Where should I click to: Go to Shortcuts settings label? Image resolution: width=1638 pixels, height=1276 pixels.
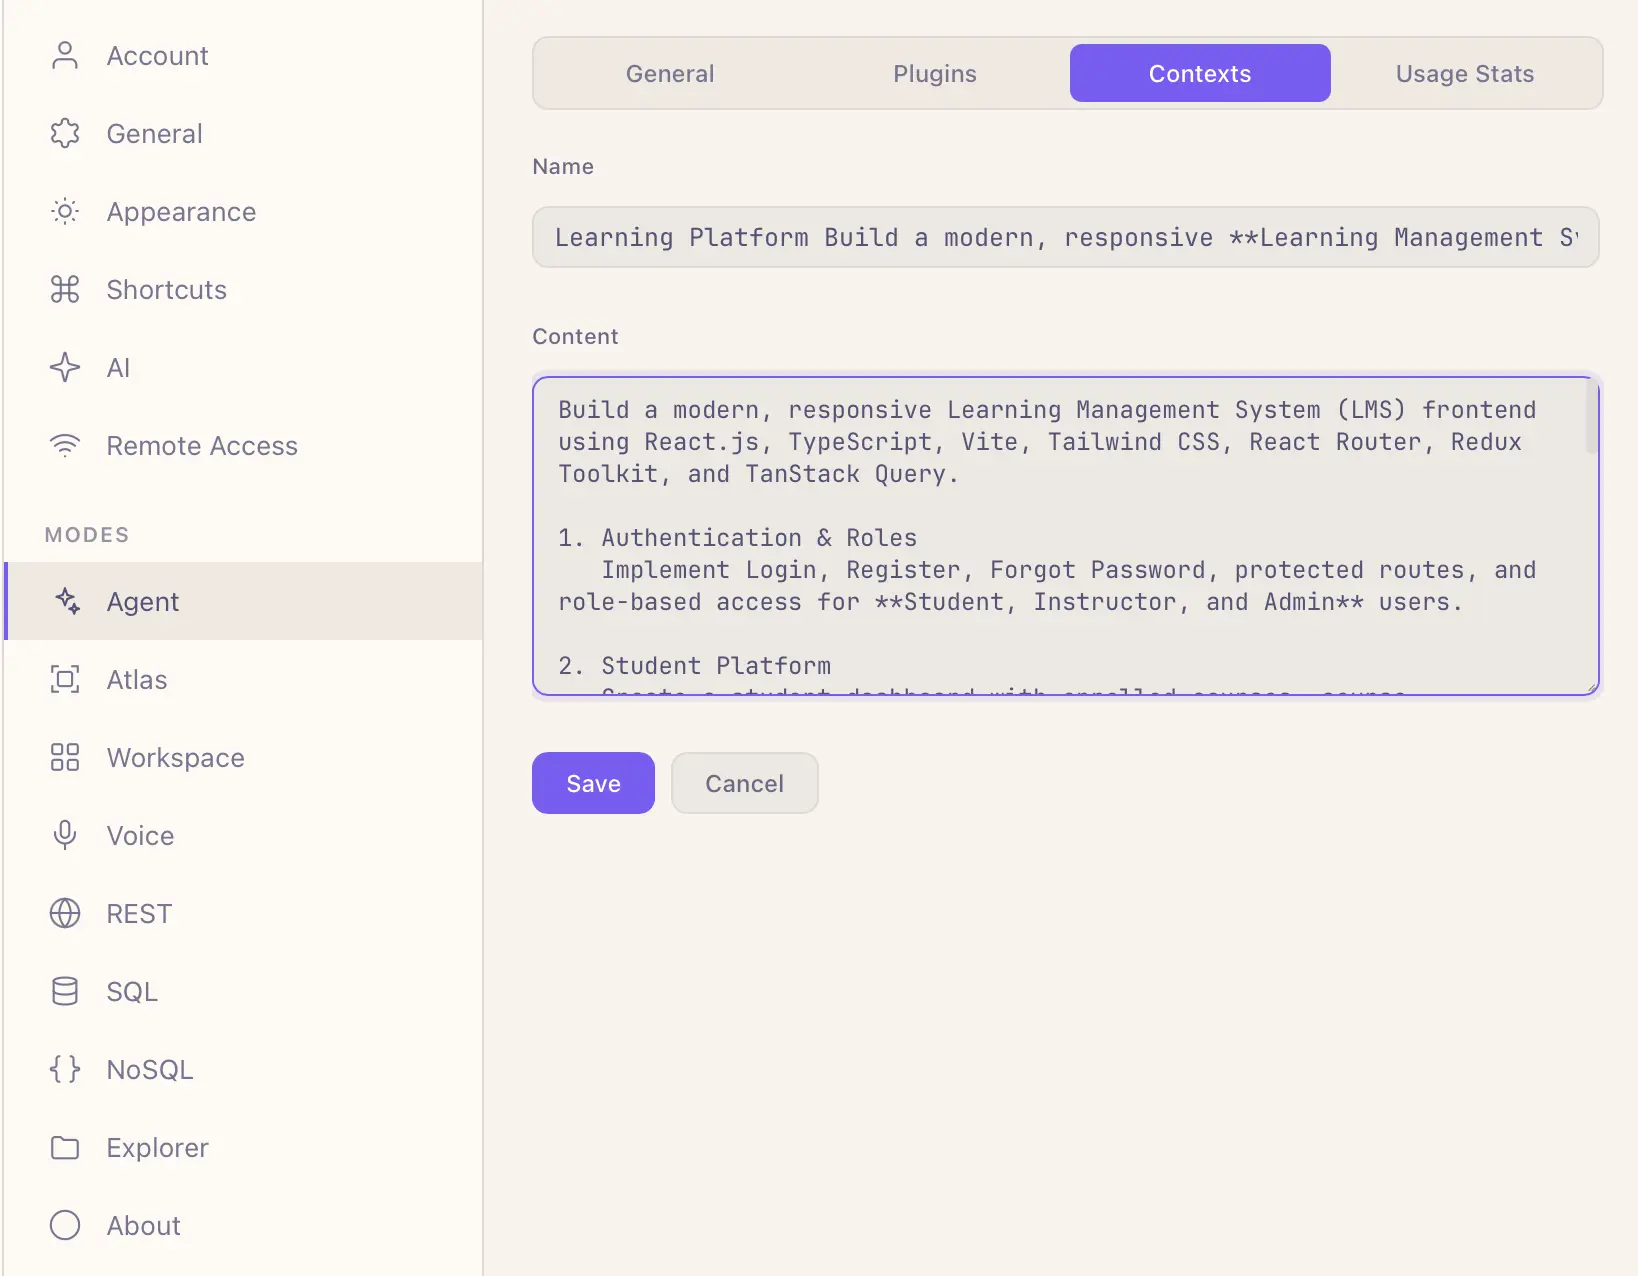point(167,290)
